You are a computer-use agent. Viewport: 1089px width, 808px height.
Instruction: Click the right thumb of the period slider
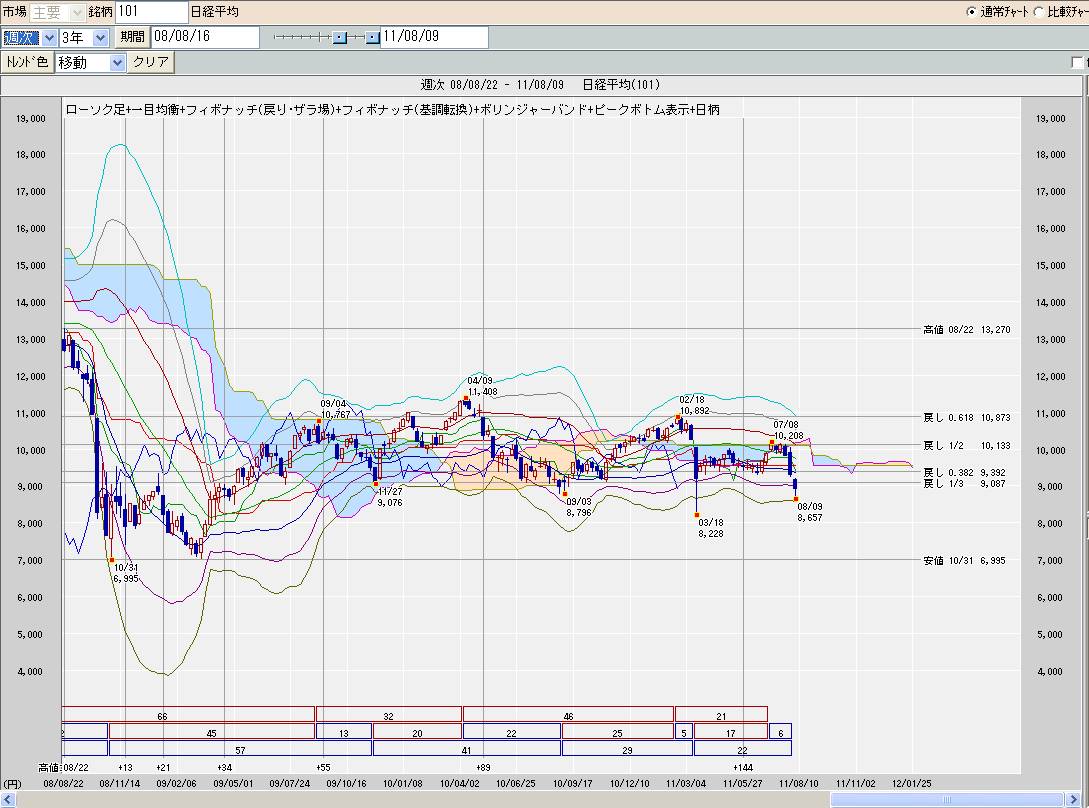[373, 38]
